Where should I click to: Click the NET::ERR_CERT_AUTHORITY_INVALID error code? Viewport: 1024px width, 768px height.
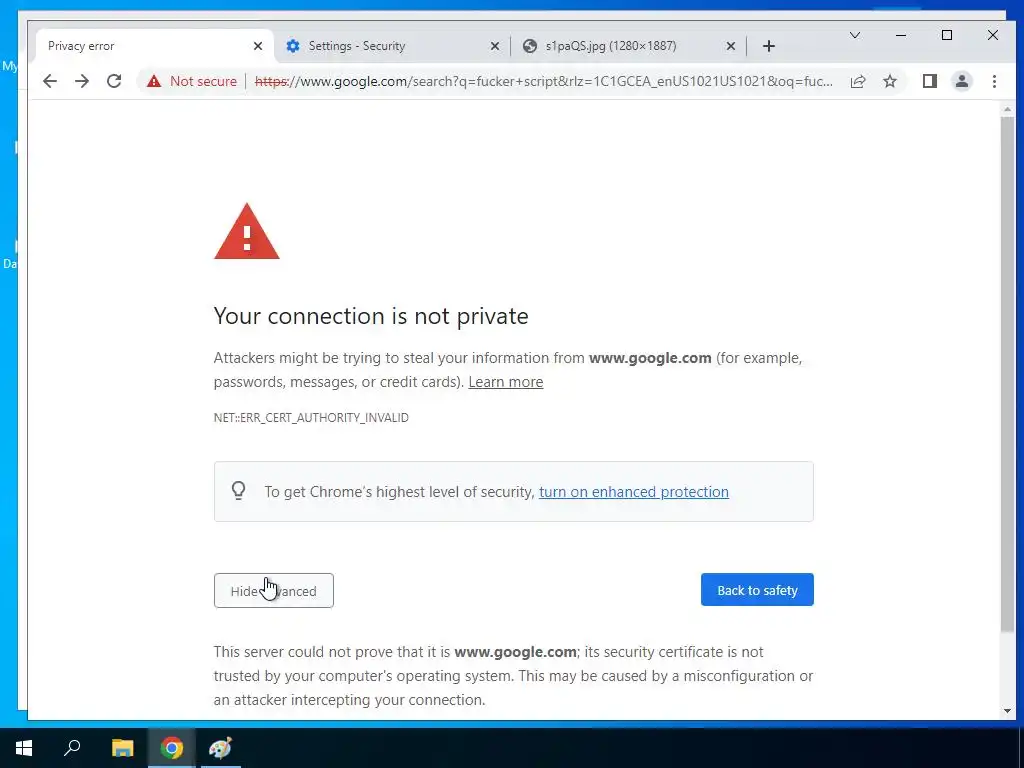coord(311,418)
